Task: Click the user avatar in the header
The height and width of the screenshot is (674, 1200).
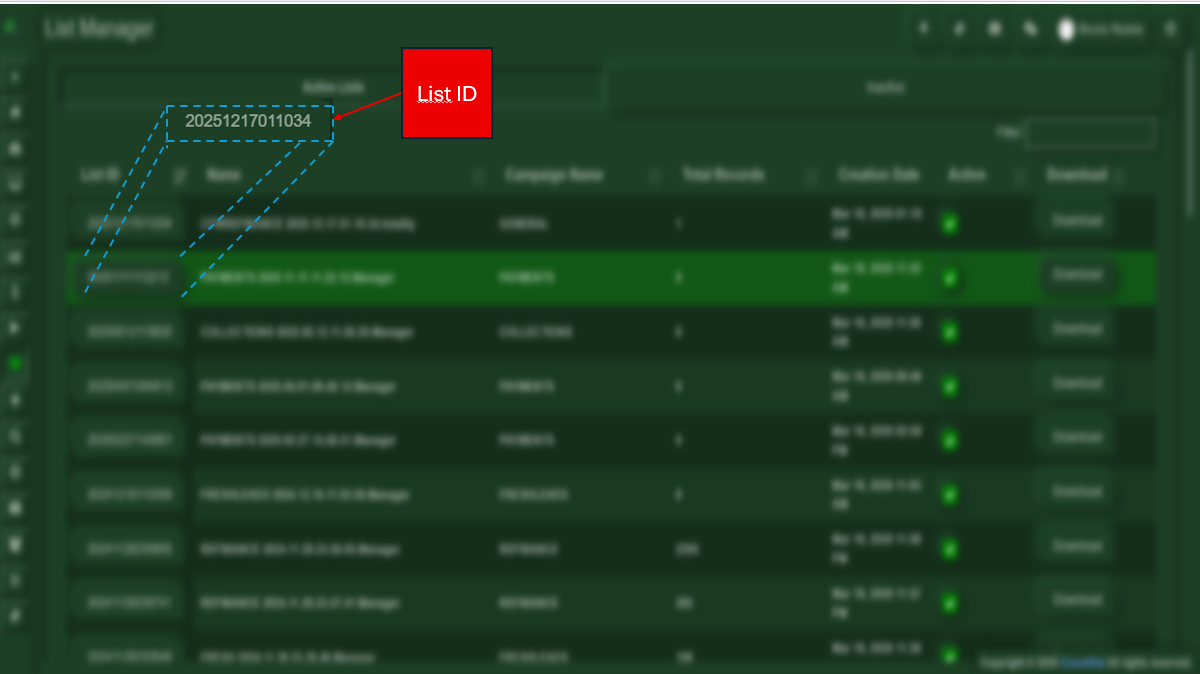Action: point(1066,30)
